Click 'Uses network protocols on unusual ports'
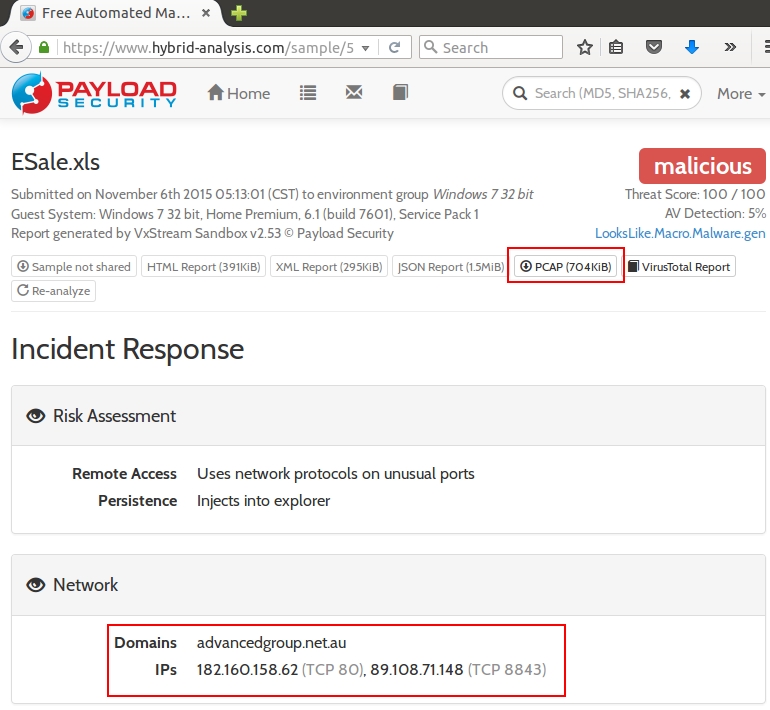 [336, 474]
